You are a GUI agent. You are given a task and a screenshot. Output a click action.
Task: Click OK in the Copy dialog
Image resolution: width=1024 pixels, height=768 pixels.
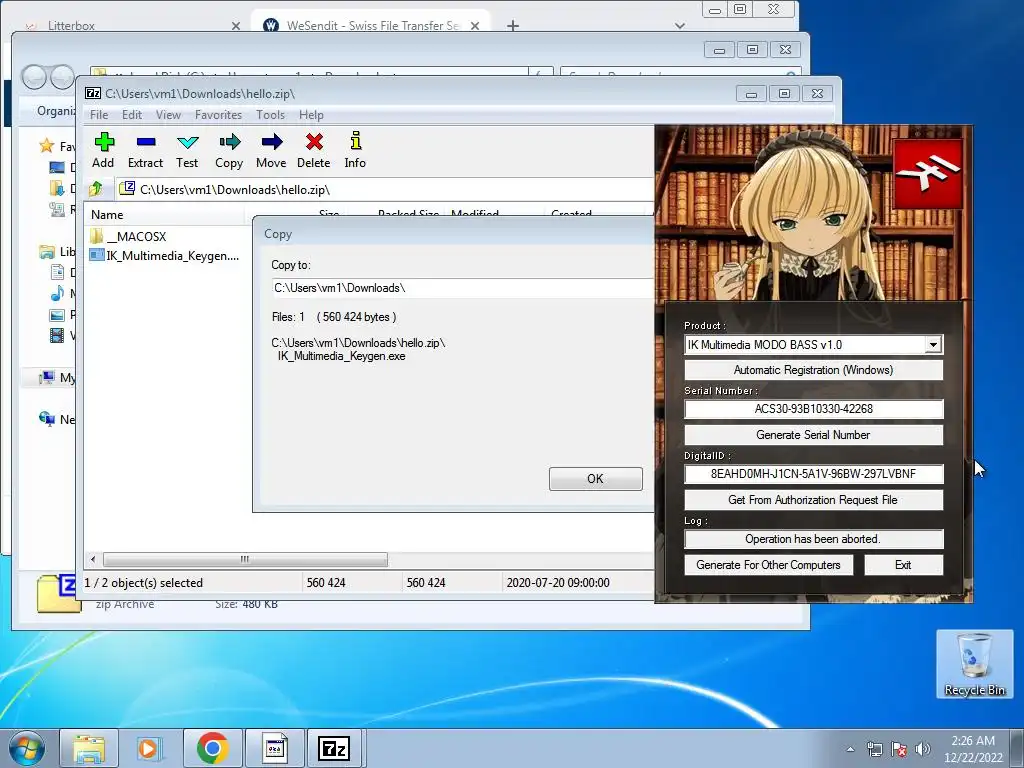[x=596, y=479]
